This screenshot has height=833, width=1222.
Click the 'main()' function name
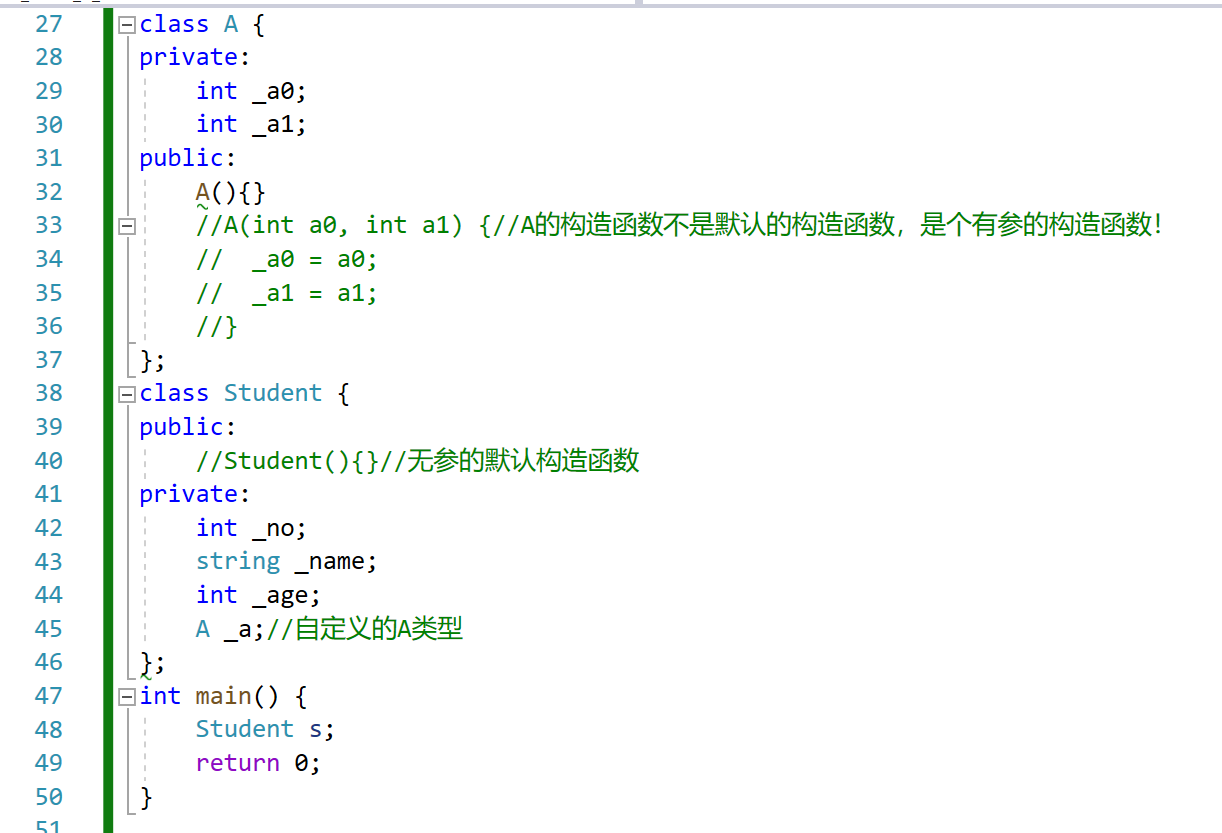(x=238, y=695)
